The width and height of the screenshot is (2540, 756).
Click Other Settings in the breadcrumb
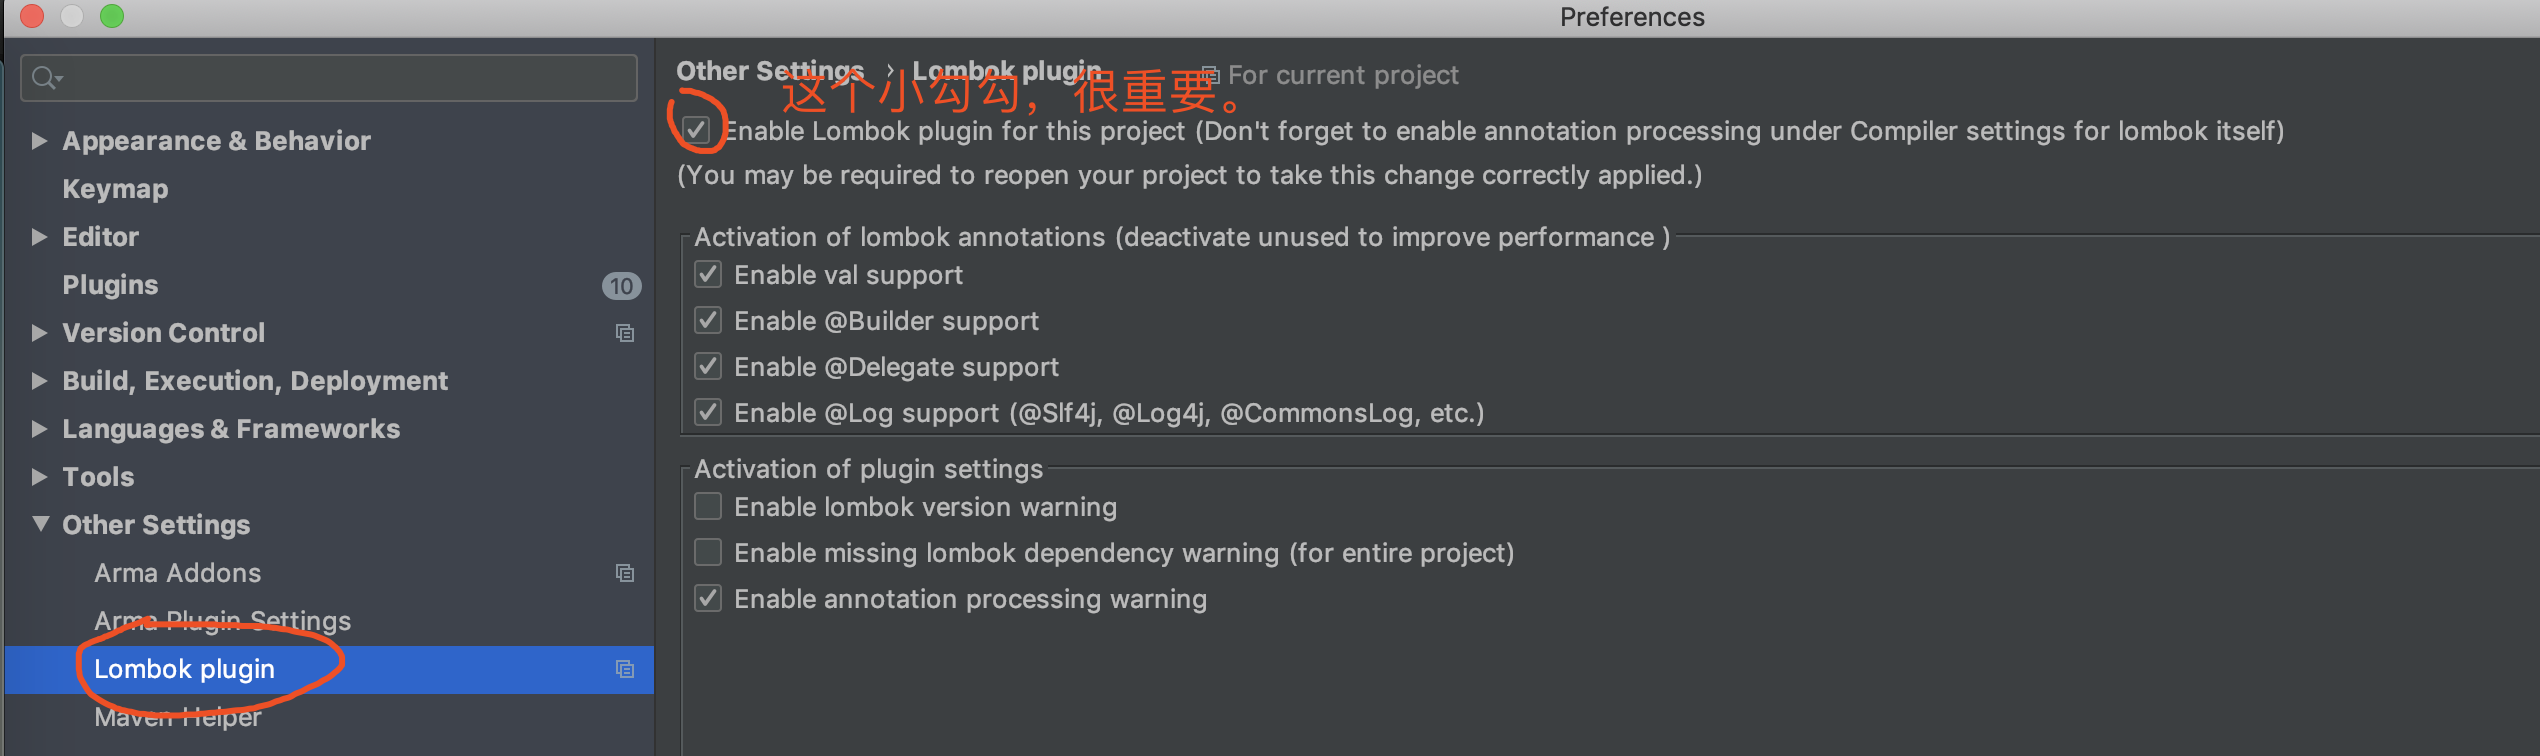[770, 71]
